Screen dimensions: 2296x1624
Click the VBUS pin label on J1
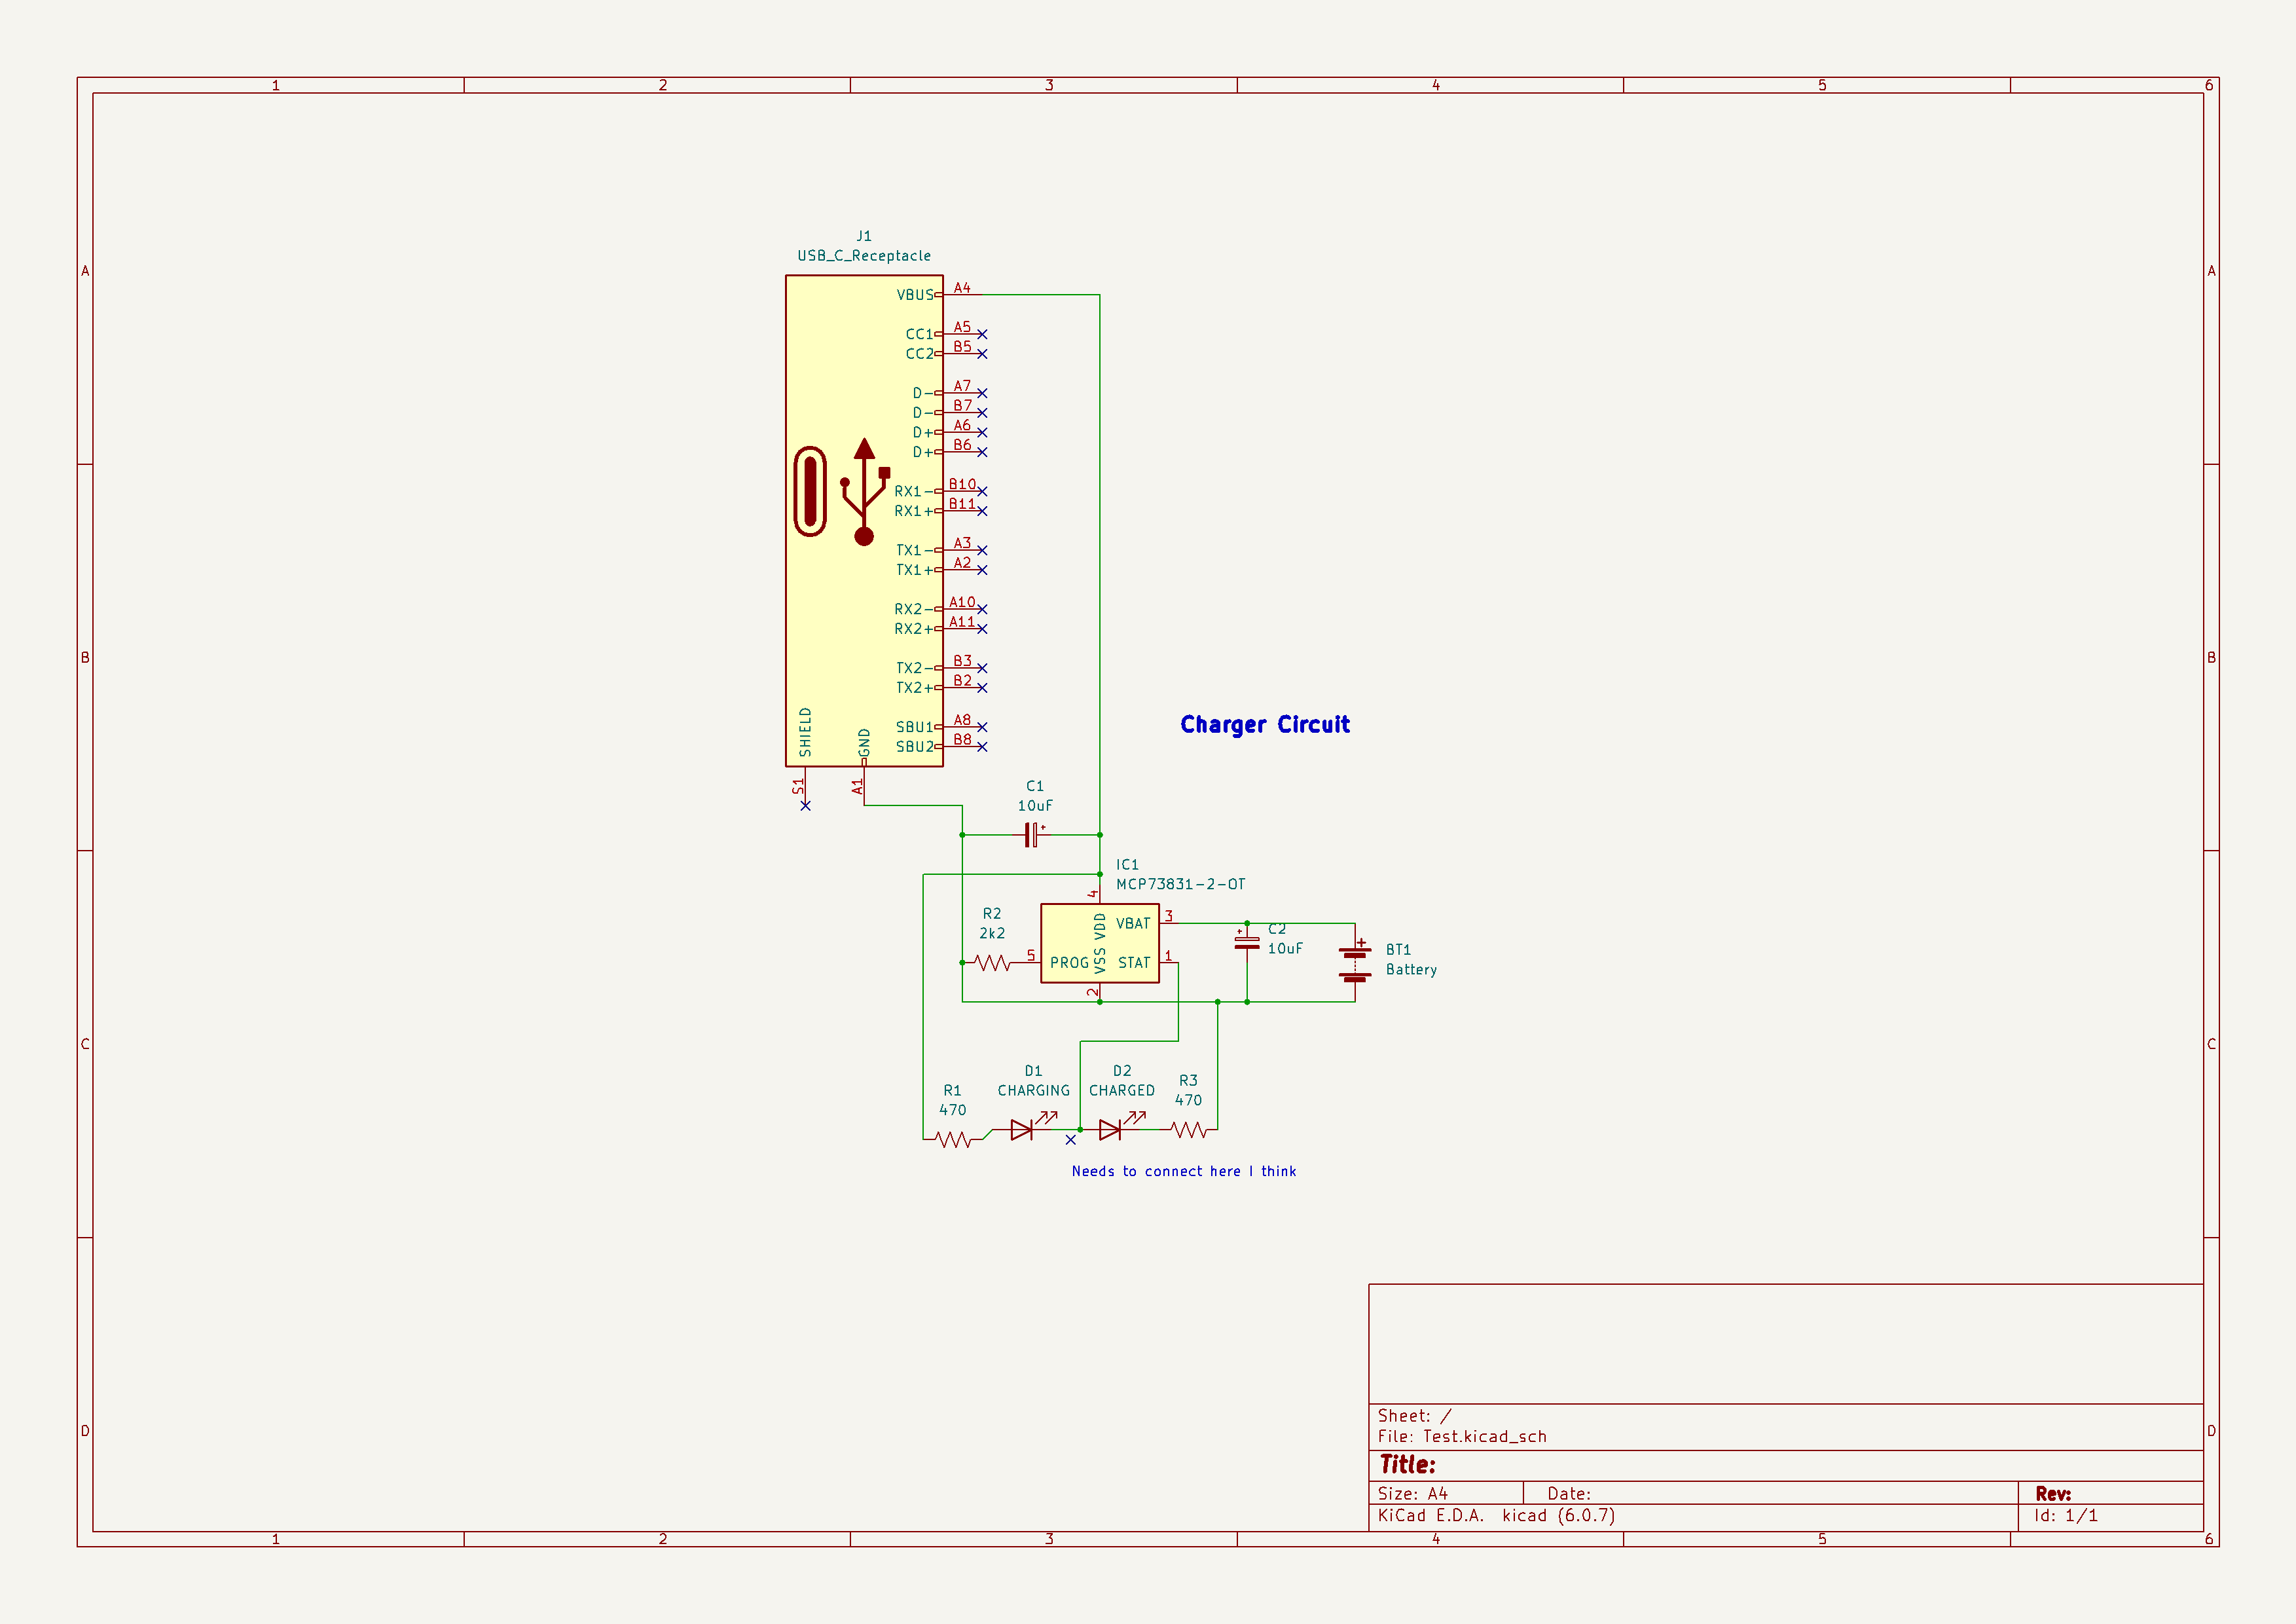[x=914, y=295]
